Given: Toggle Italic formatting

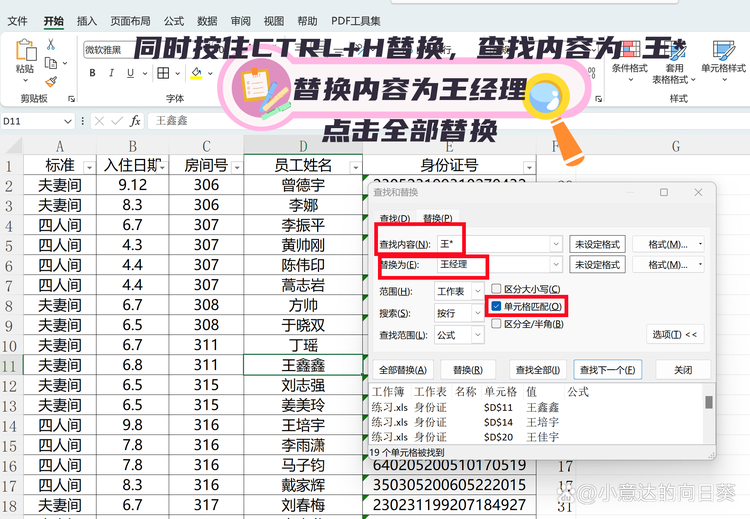Looking at the screenshot, I should [x=111, y=73].
